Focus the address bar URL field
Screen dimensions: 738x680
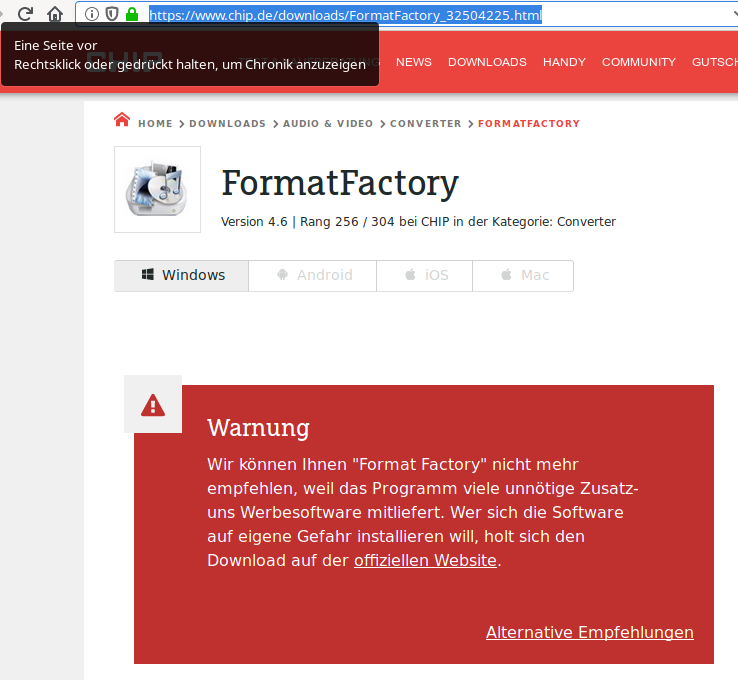pyautogui.click(x=406, y=15)
